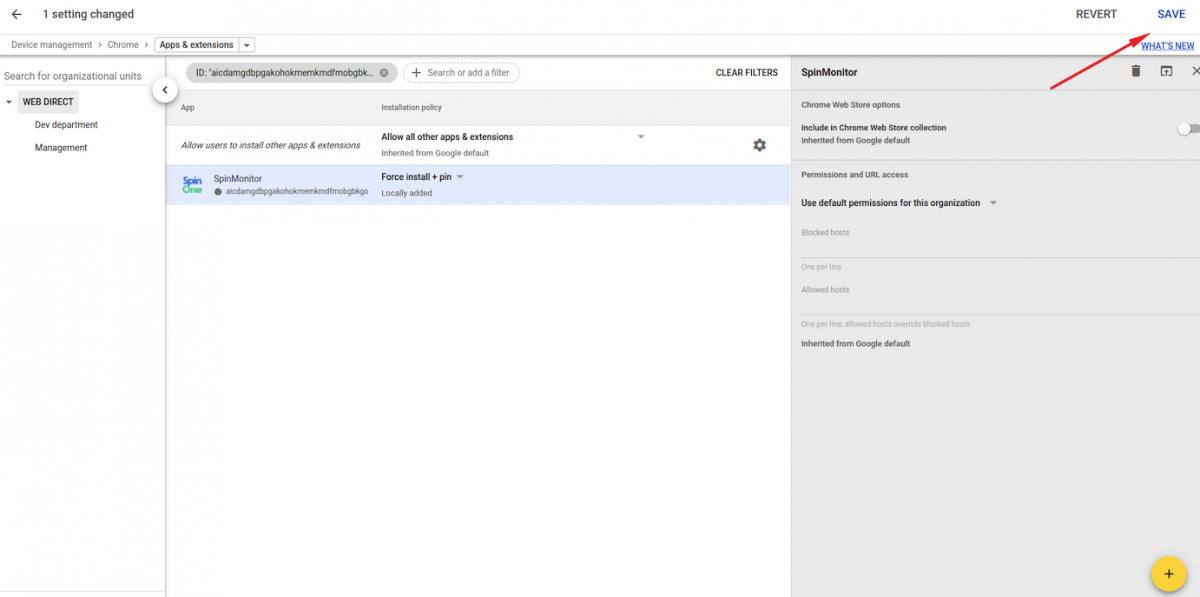Open the Apps & extensions breadcrumb dropdown

pyautogui.click(x=247, y=45)
